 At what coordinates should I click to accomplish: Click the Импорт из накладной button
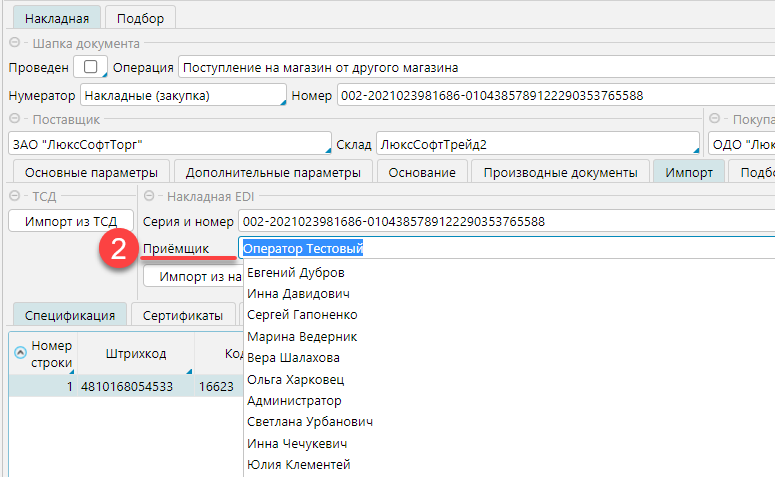pos(192,276)
